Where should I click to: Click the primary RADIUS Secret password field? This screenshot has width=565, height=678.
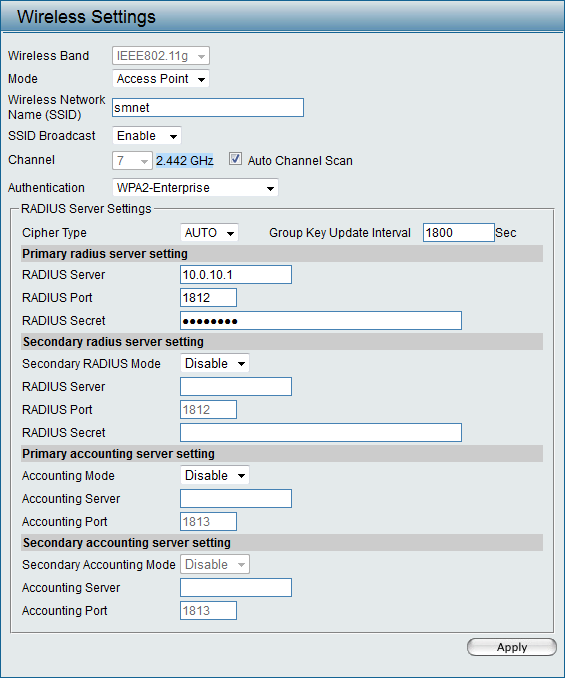(321, 320)
